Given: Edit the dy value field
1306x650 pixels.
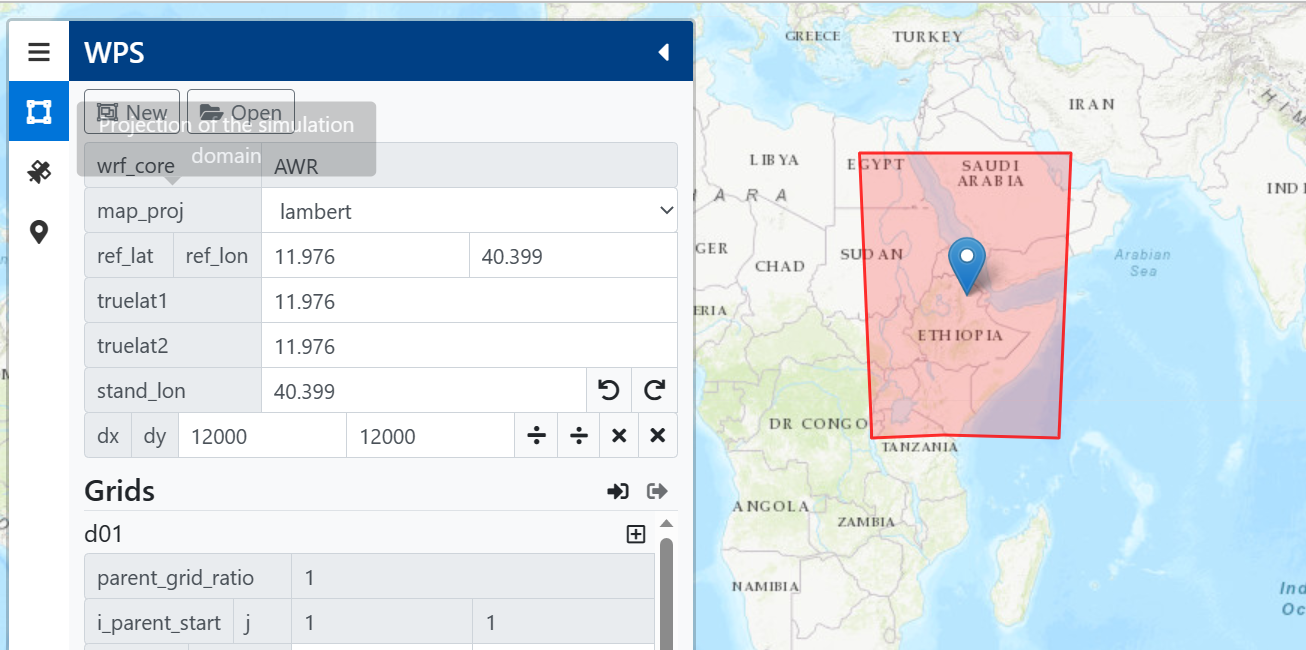Looking at the screenshot, I should point(431,436).
